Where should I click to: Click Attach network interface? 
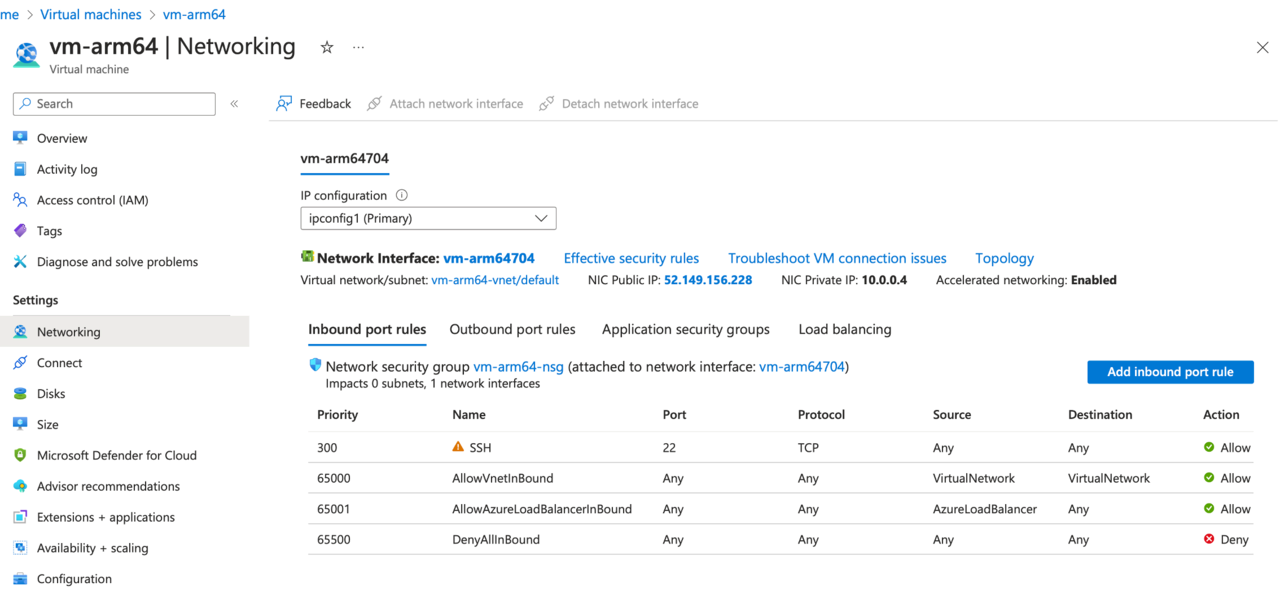click(445, 104)
